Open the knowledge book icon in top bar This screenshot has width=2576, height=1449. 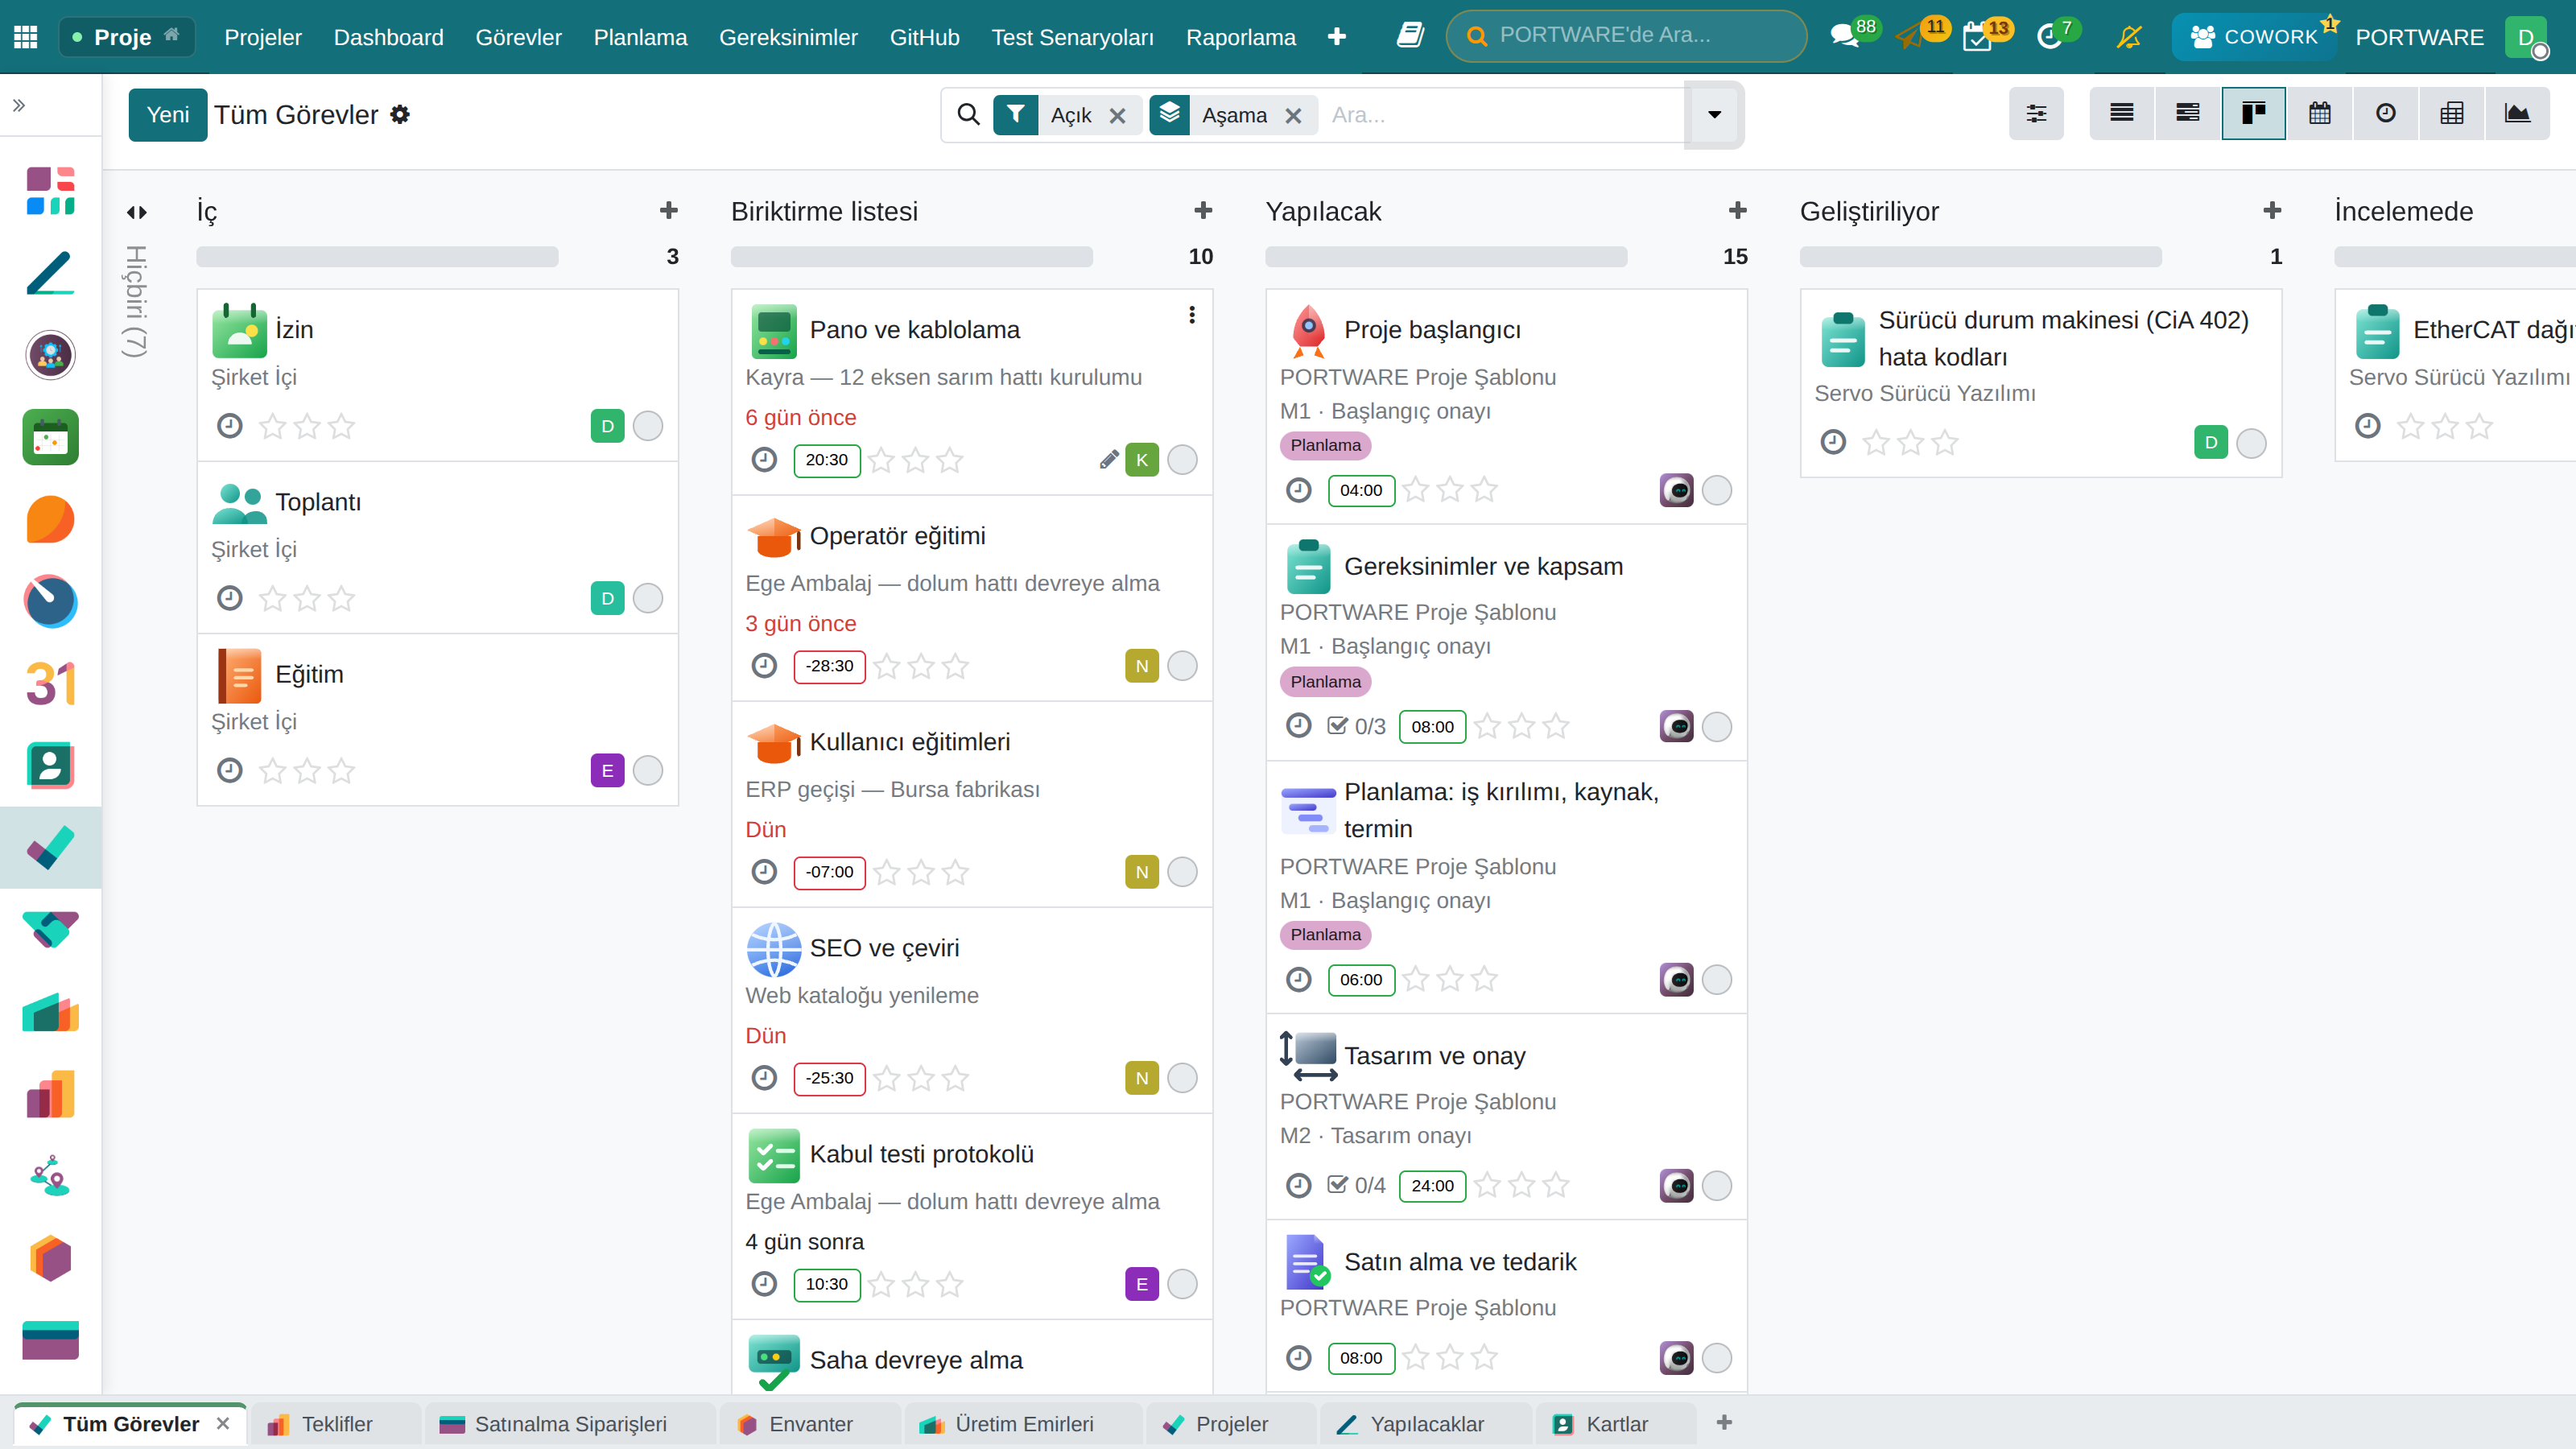(x=1410, y=36)
